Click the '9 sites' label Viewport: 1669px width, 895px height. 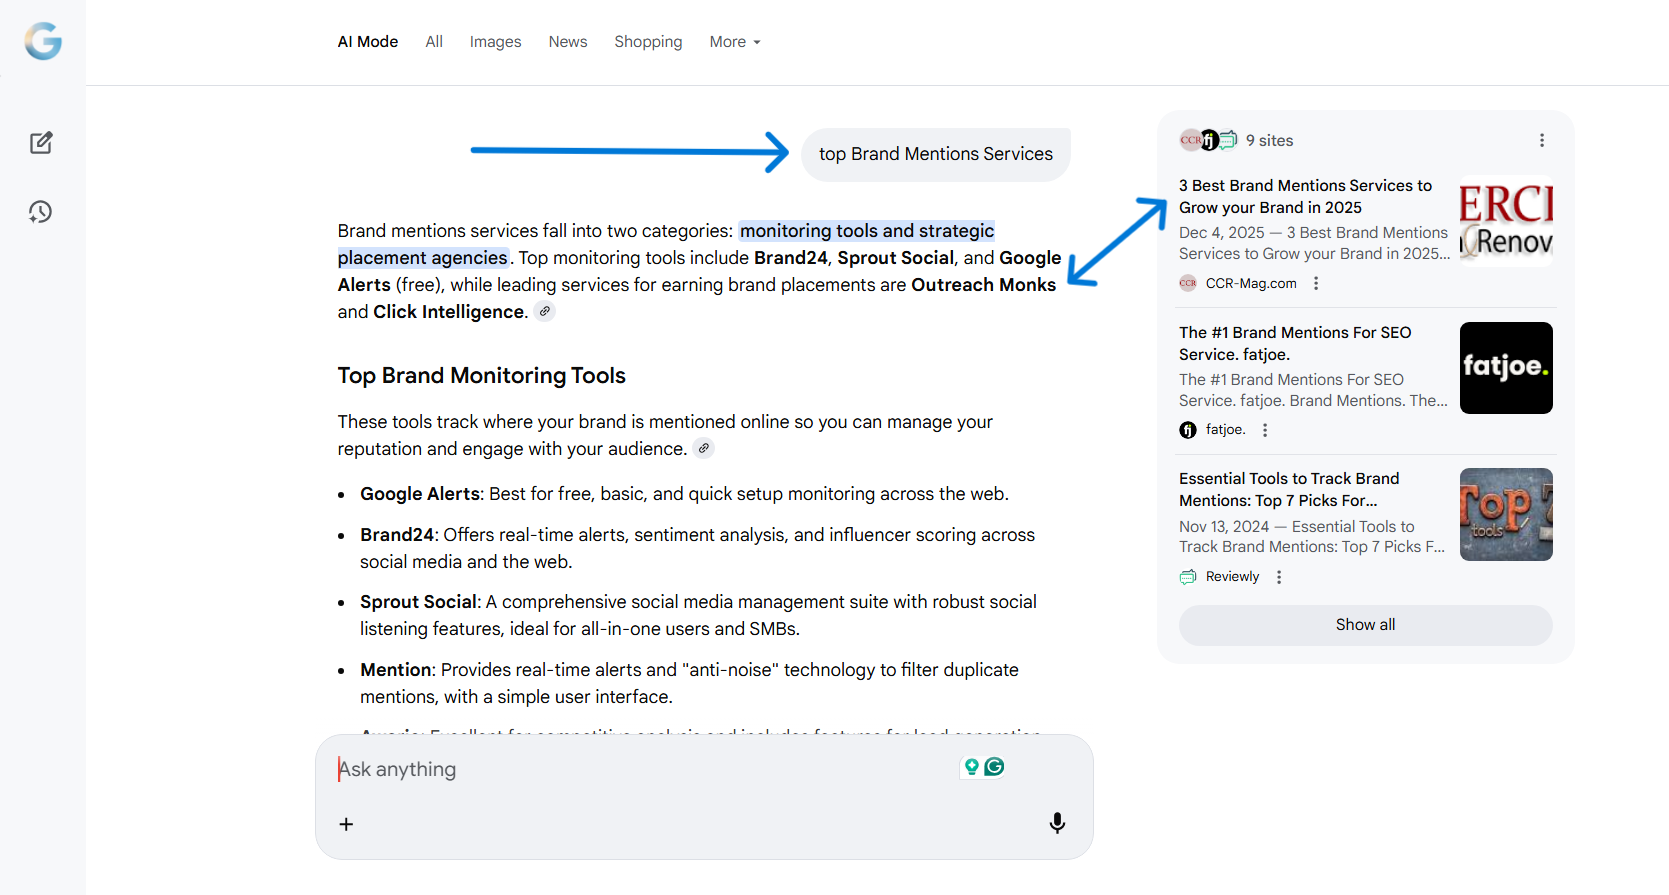(1269, 140)
